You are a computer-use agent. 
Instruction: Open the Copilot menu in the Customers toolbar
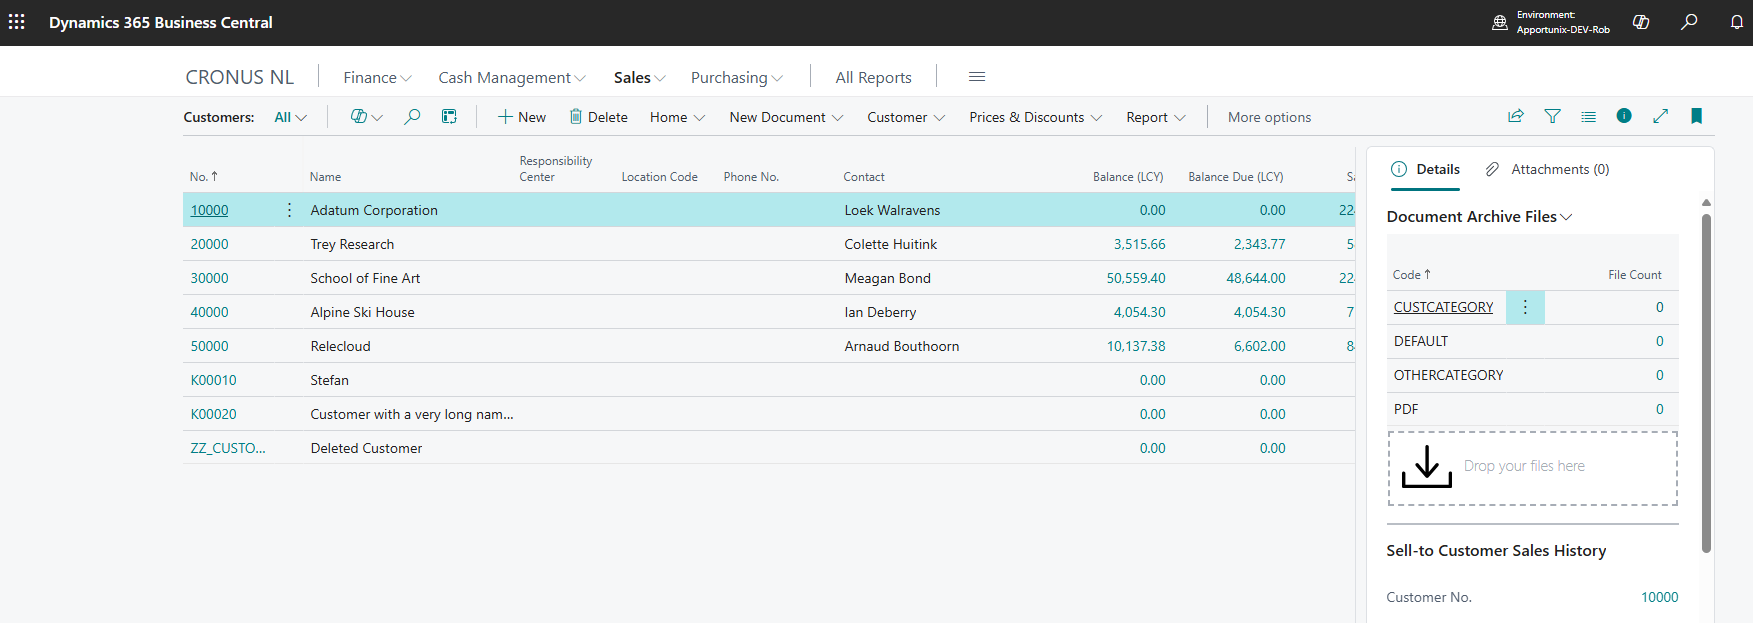point(367,117)
